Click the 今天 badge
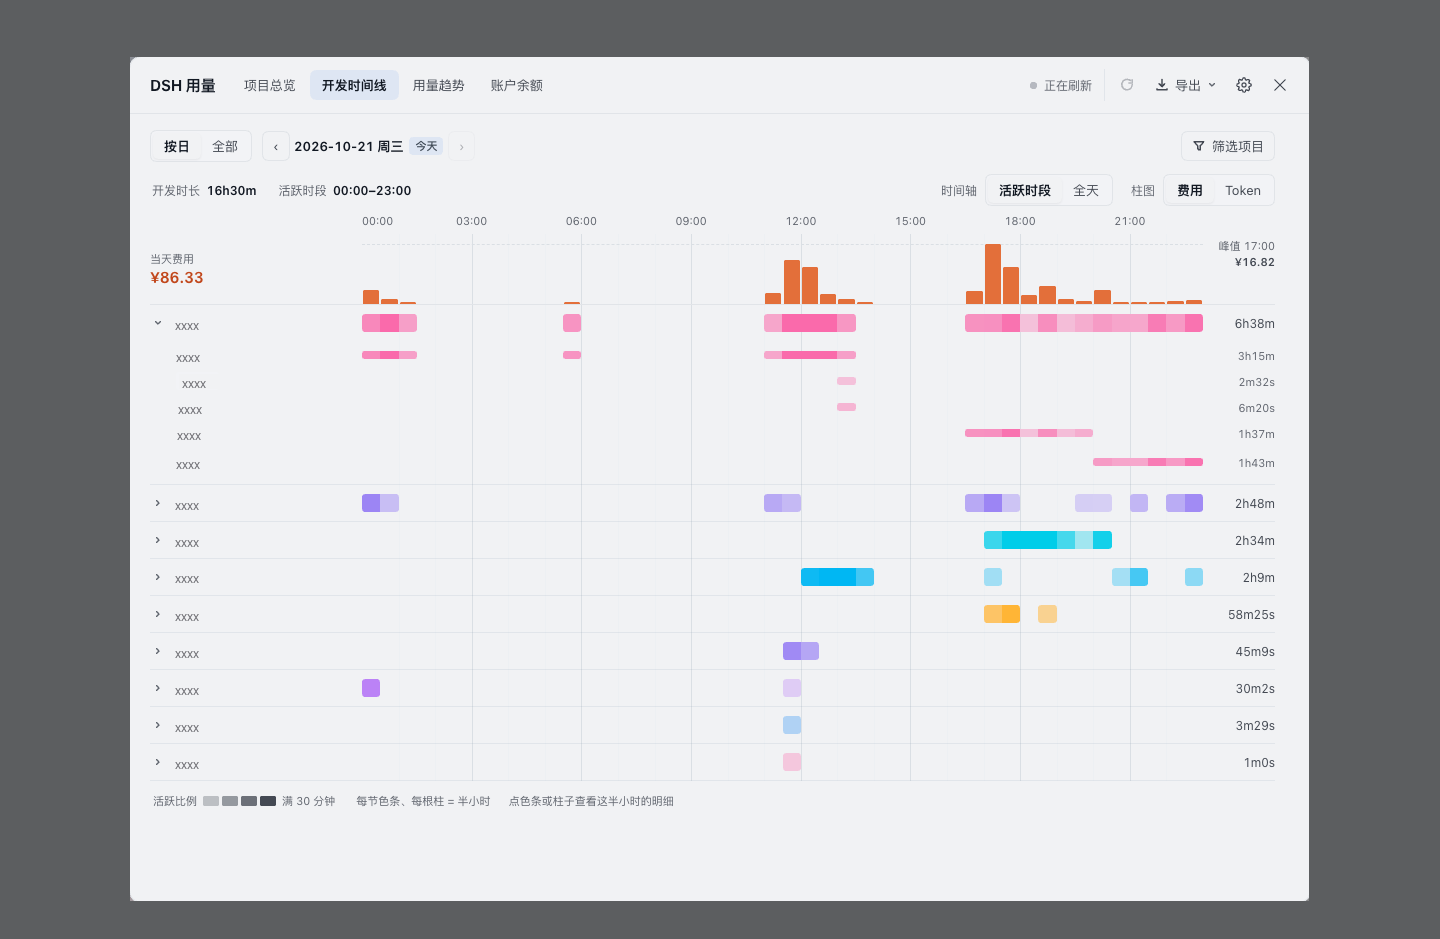Image resolution: width=1440 pixels, height=939 pixels. [427, 146]
